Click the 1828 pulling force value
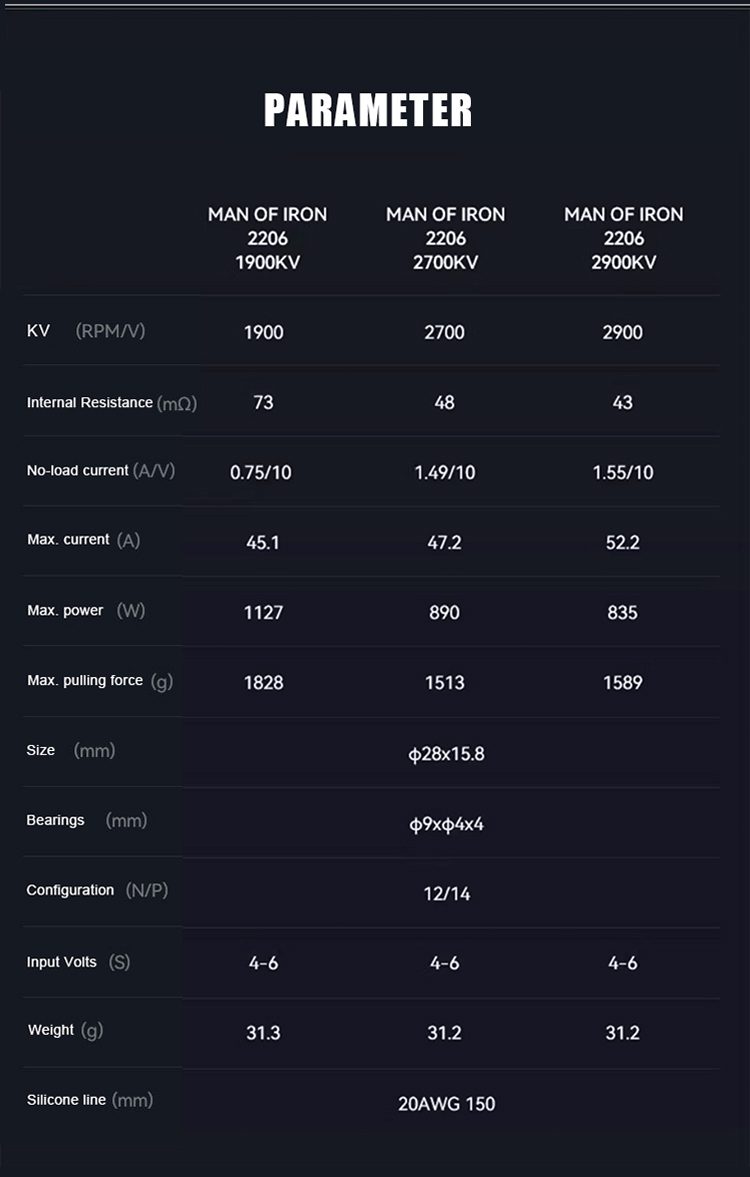Screen dimensions: 750x1177 (263, 682)
